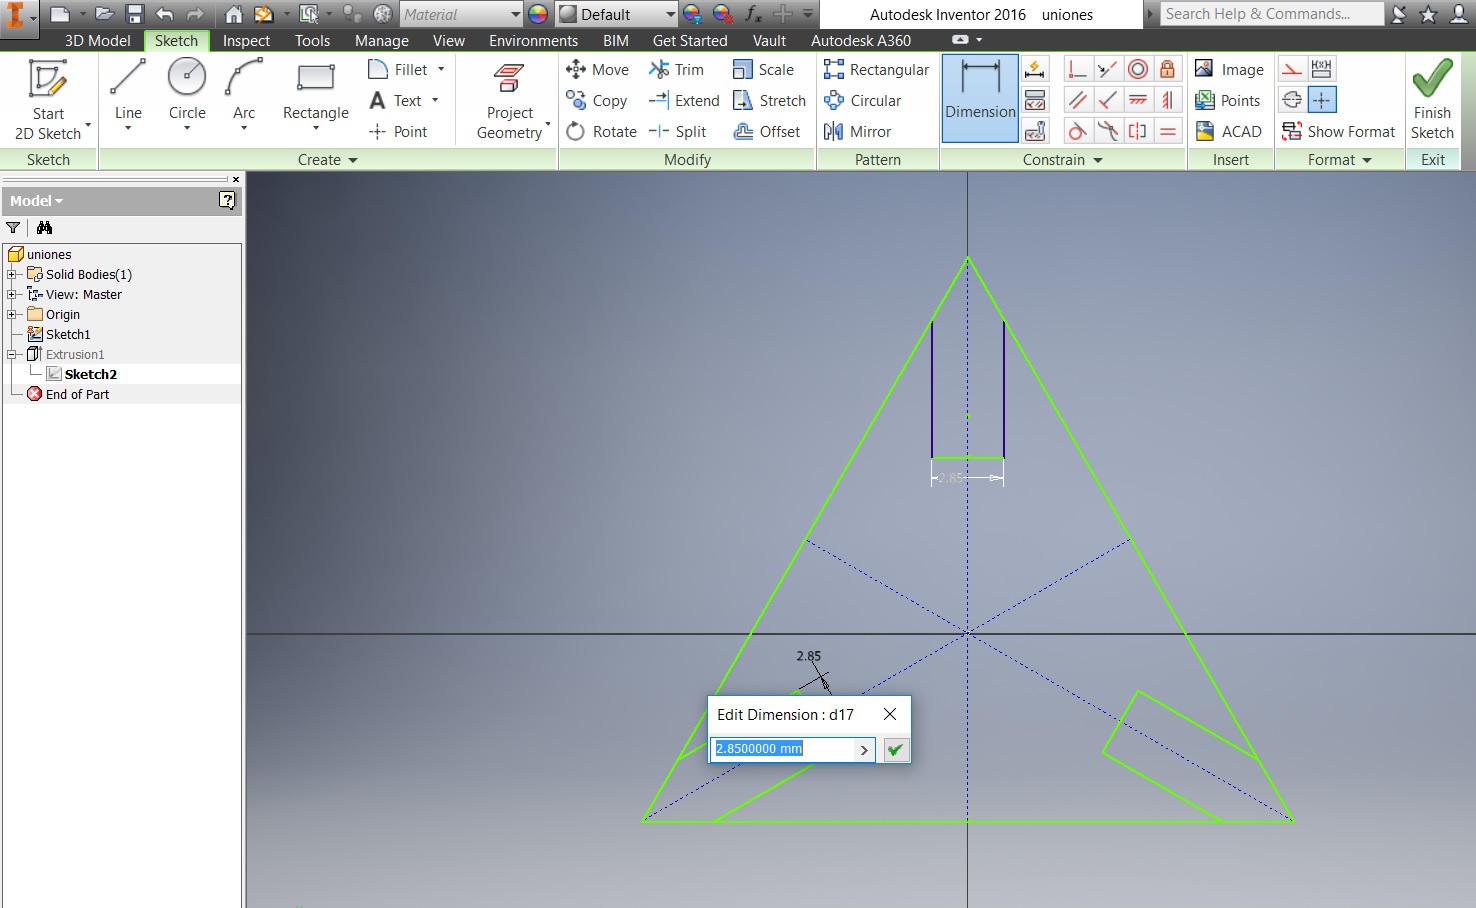Open the Environments tab
This screenshot has height=908, width=1476.
(x=533, y=40)
